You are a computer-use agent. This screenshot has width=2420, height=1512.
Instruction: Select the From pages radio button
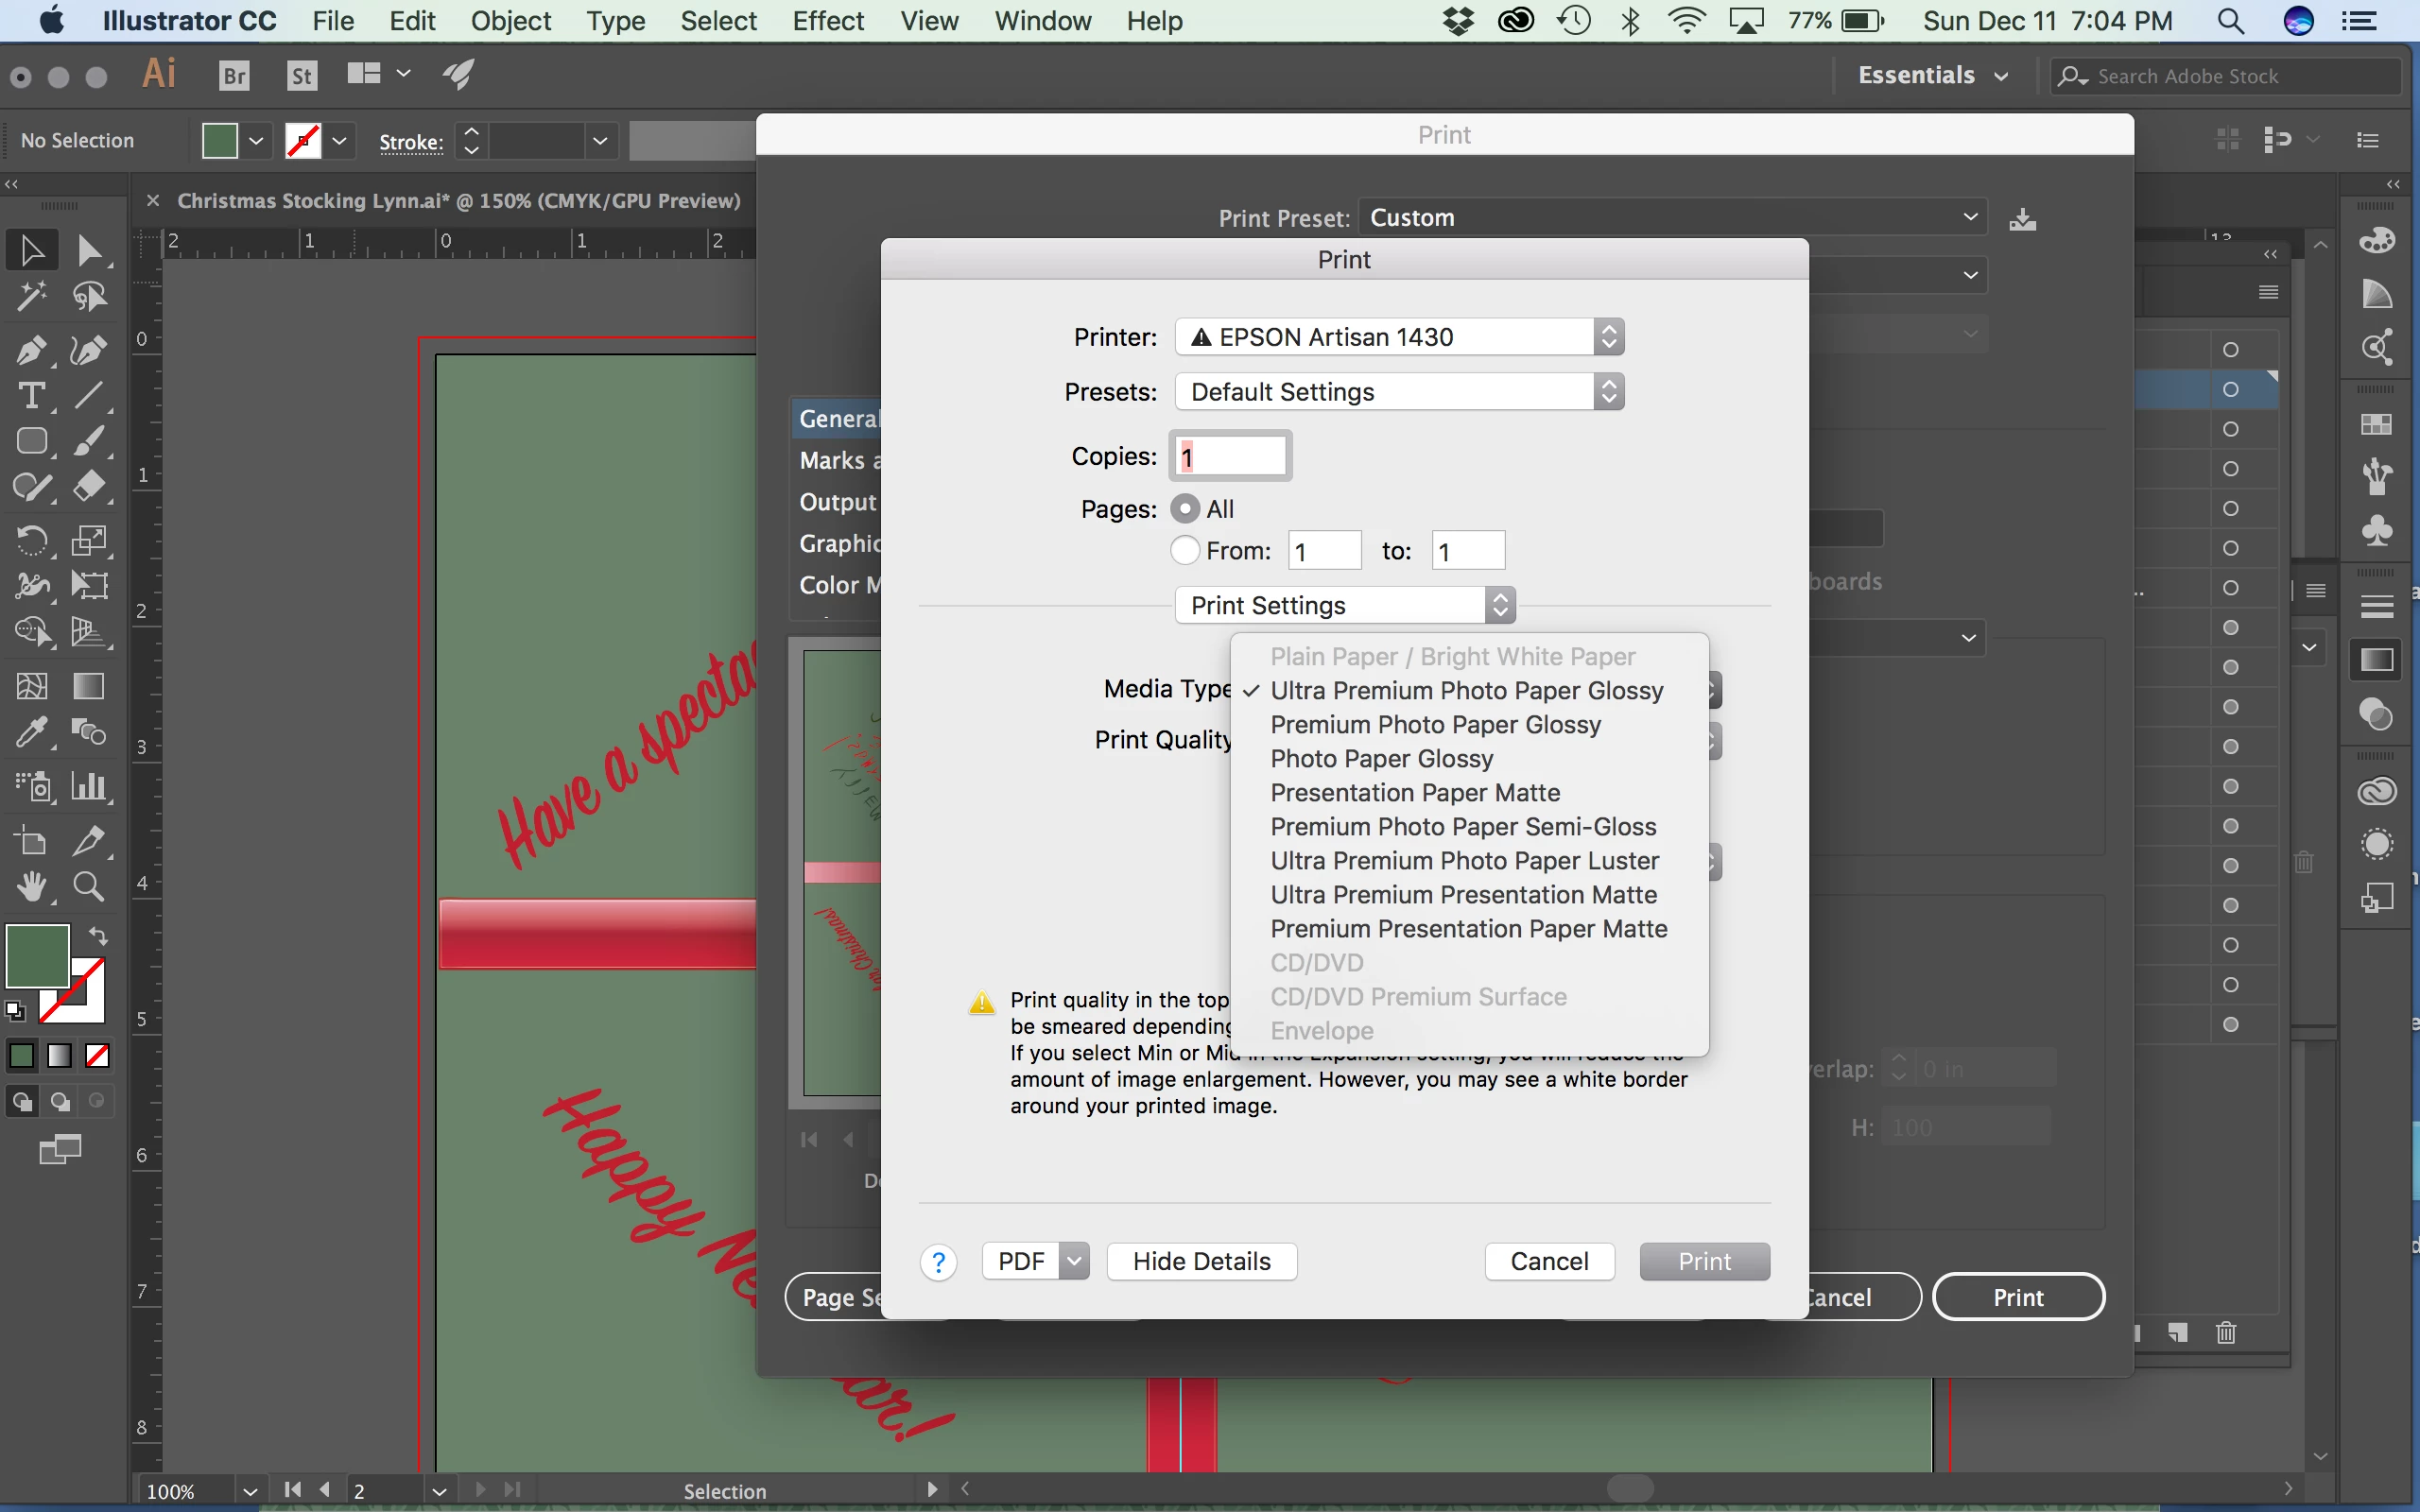point(1185,550)
